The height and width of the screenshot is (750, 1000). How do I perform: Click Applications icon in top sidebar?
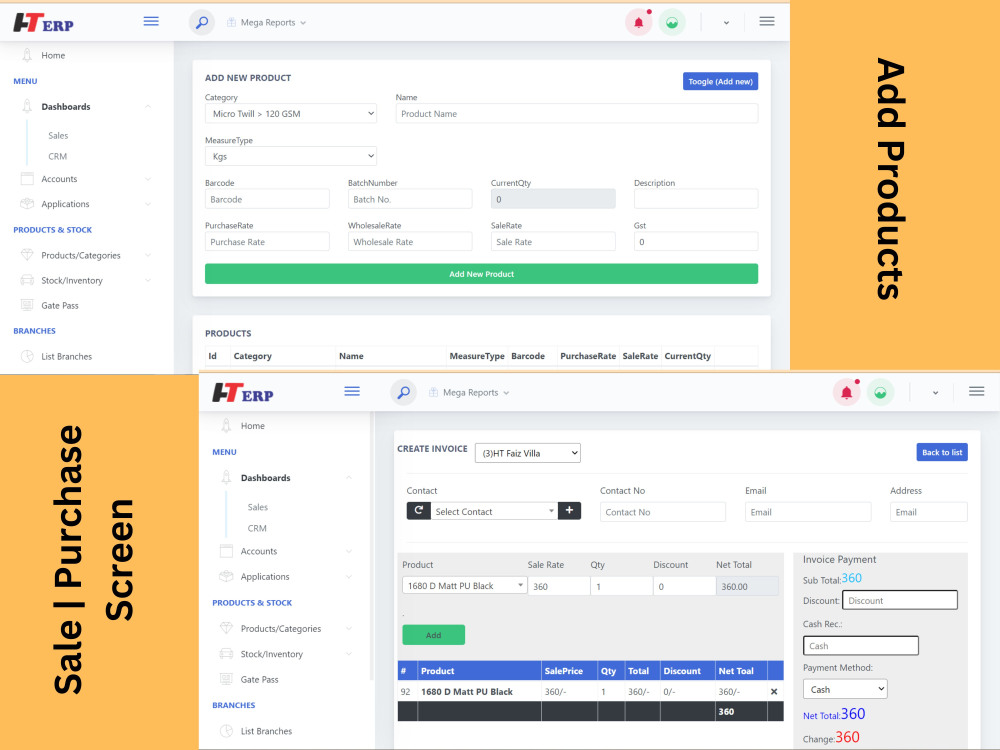coord(27,204)
